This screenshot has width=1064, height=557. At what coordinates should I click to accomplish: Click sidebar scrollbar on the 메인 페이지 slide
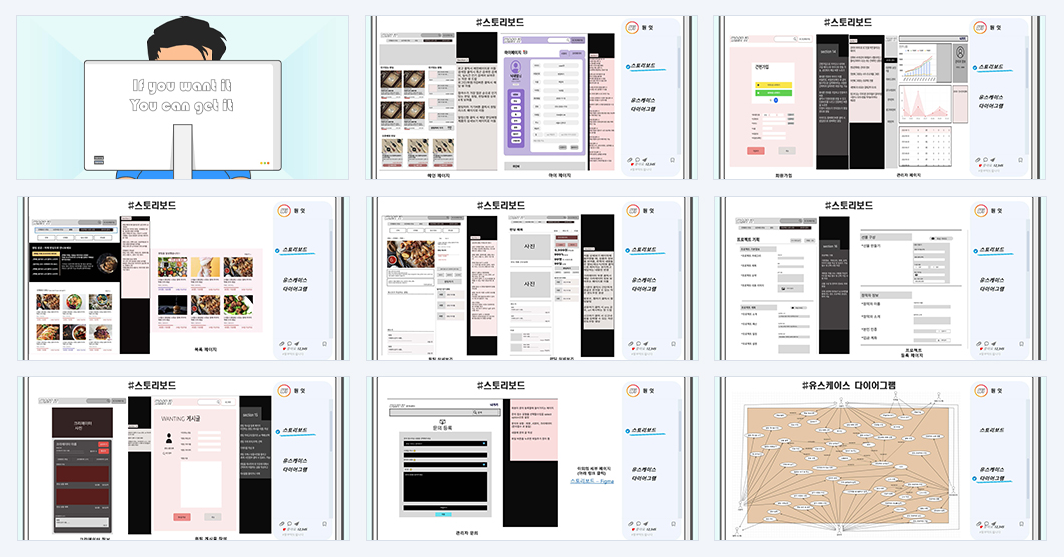point(679,68)
